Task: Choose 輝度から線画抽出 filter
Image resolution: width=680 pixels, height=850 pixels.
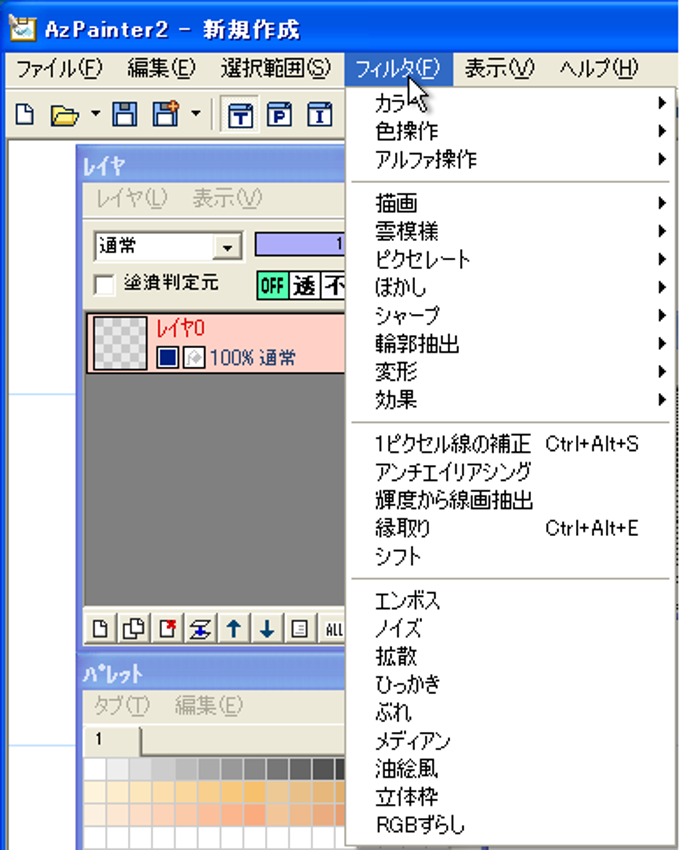Action: (x=510, y=500)
